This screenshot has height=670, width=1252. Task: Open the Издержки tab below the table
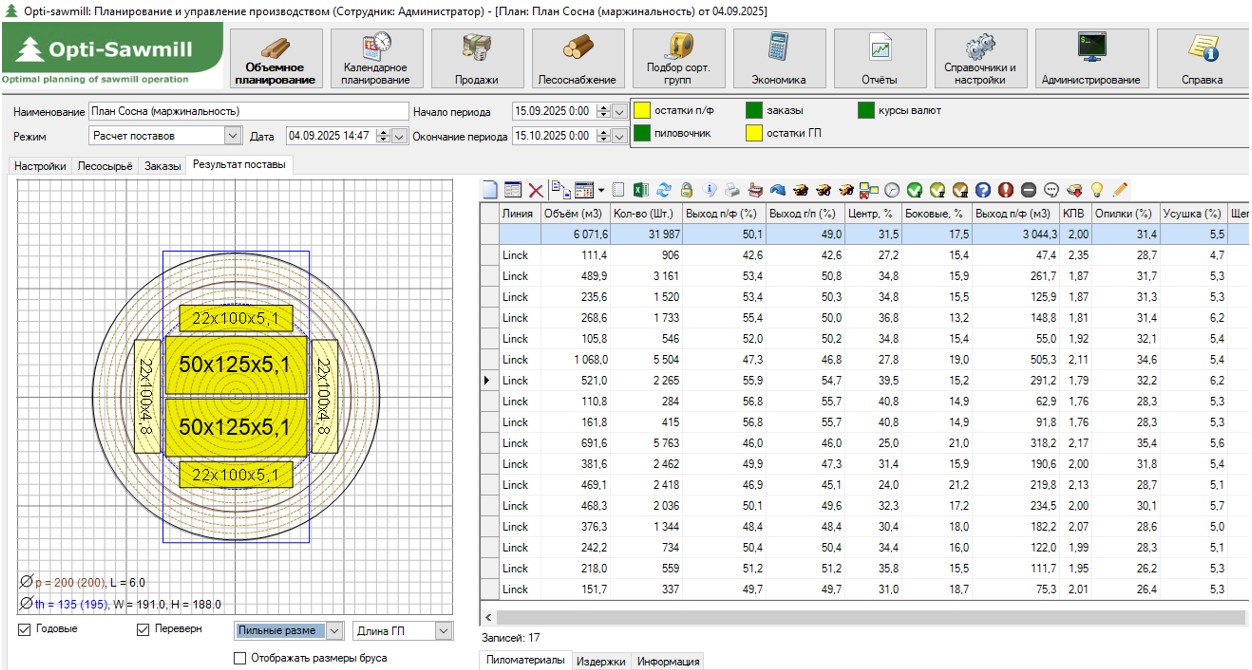tap(601, 661)
